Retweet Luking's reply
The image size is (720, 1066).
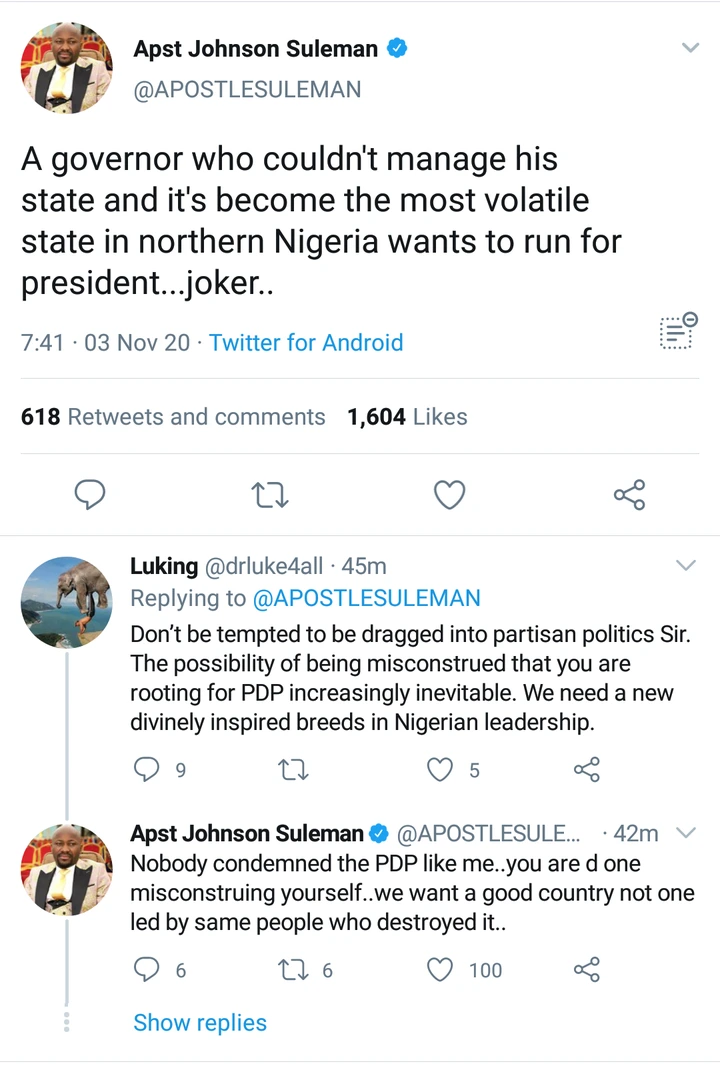point(293,769)
